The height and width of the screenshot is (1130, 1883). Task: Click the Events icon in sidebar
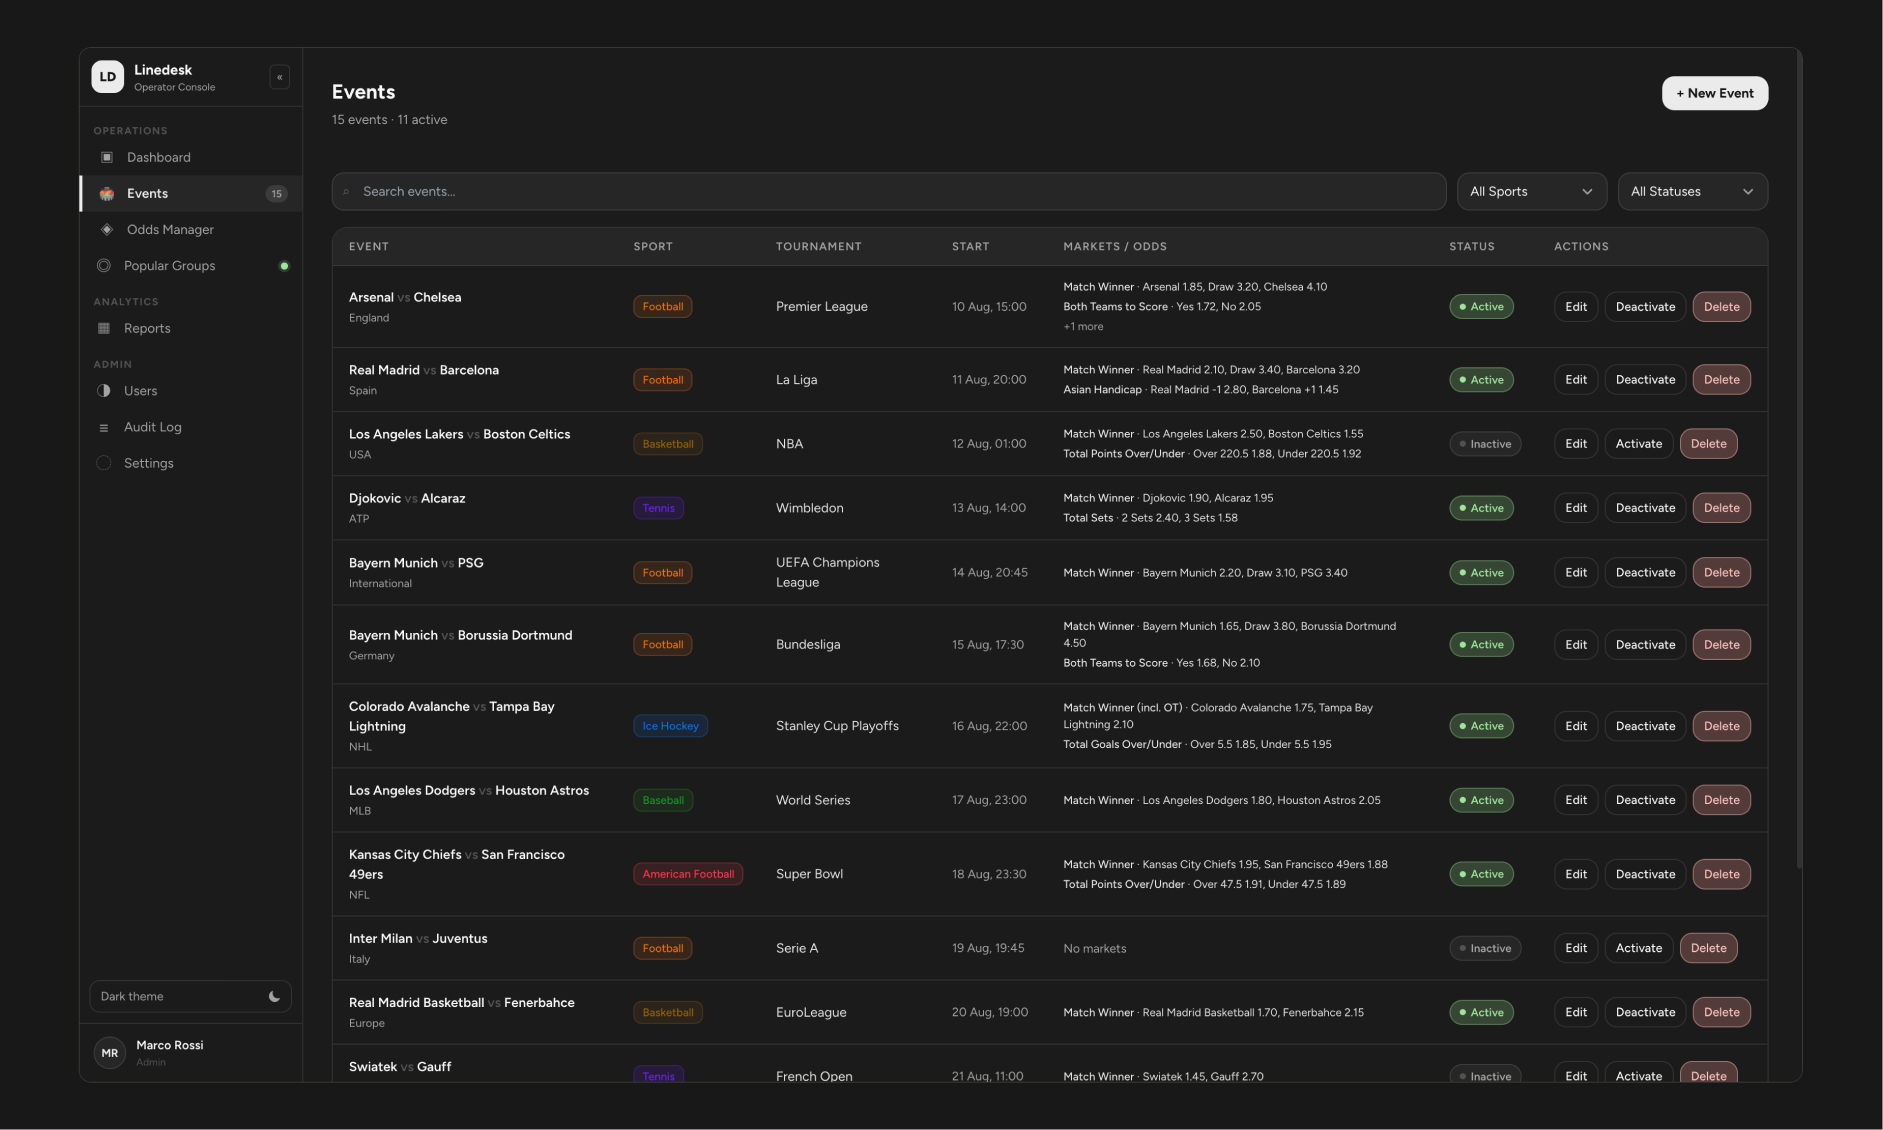107,193
